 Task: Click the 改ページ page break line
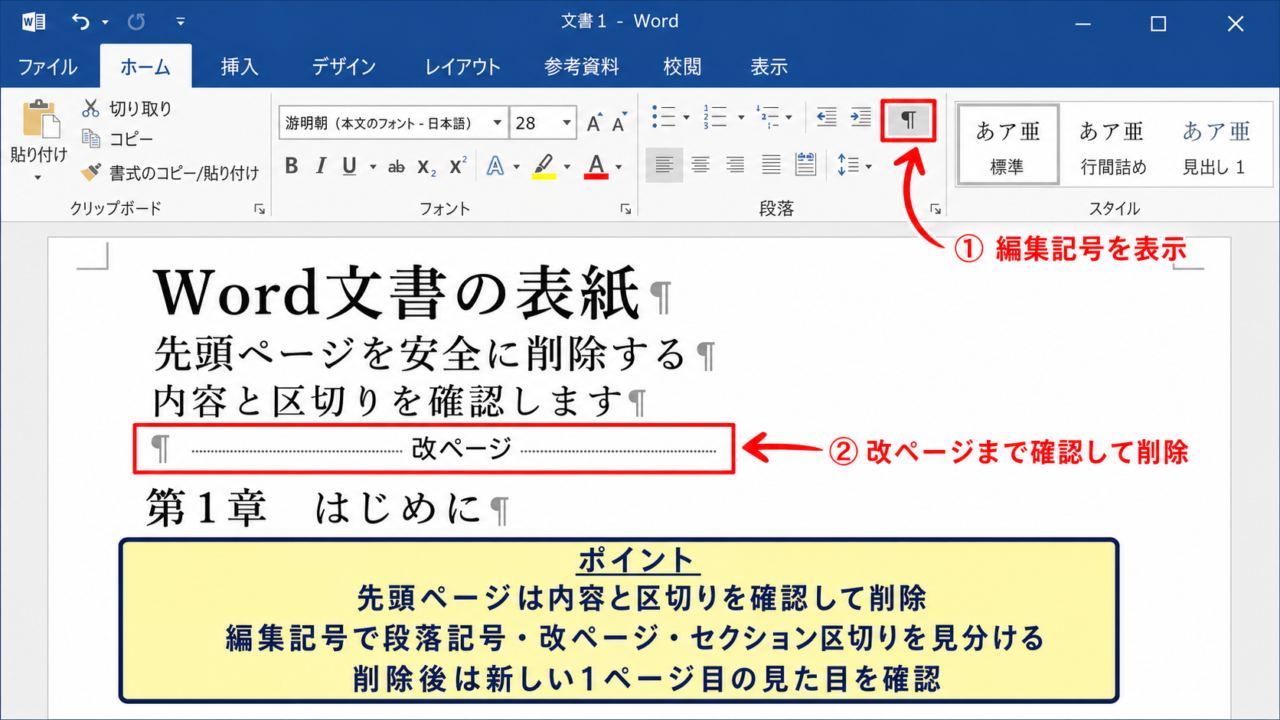coord(434,448)
